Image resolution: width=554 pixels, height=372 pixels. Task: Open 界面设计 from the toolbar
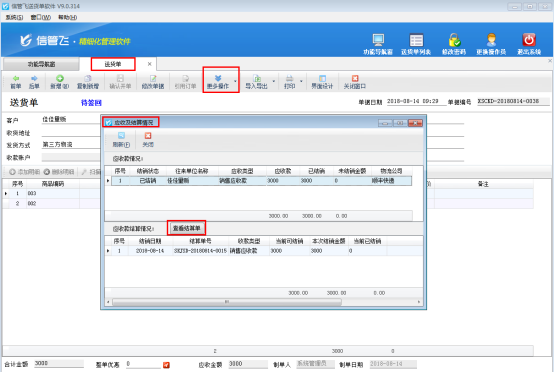(322, 82)
